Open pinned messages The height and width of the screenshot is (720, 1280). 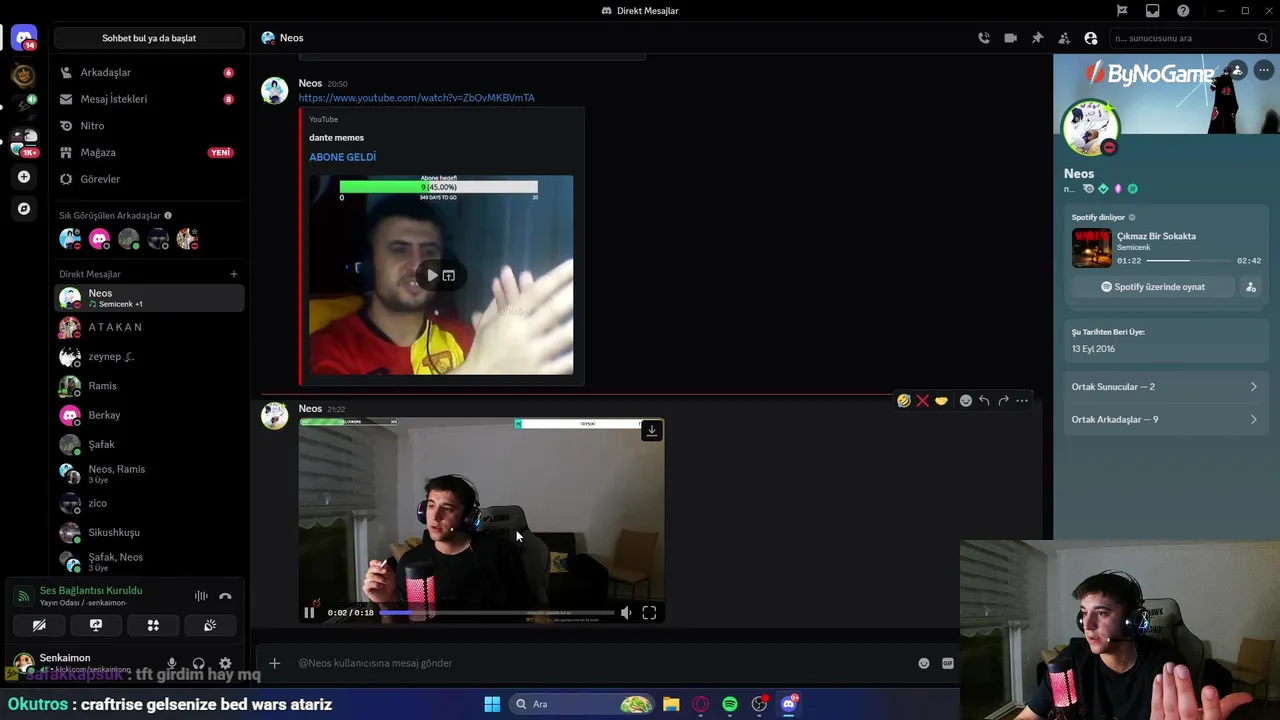(x=1037, y=38)
